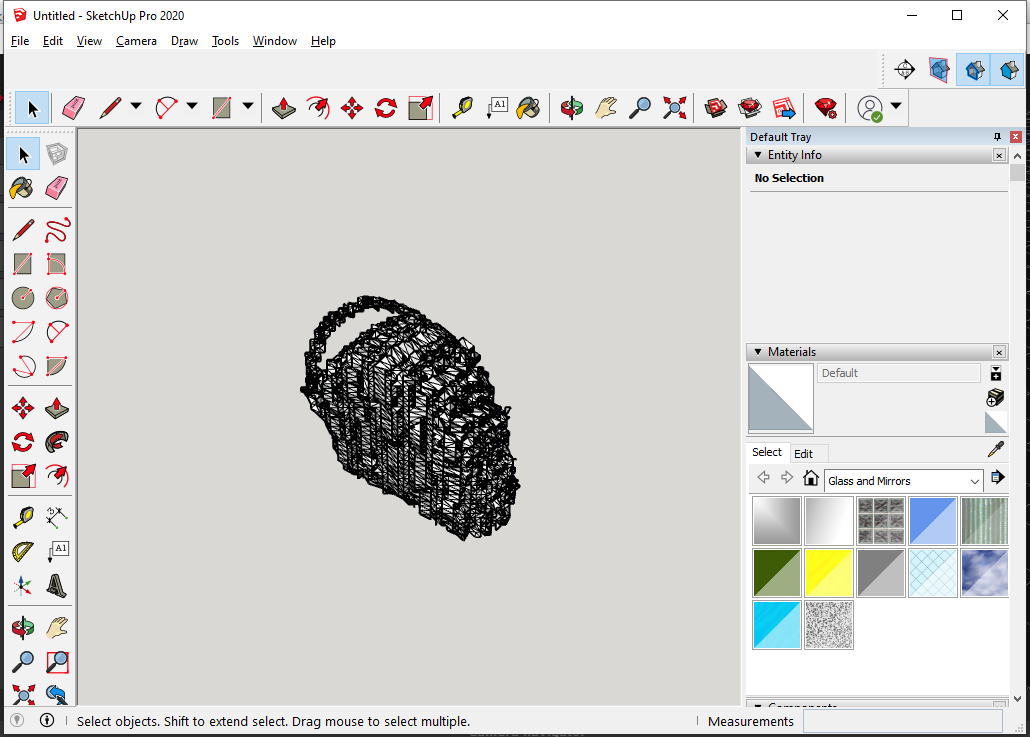Image resolution: width=1030 pixels, height=737 pixels.
Task: Pick the Paint Bucket tool in left toolbar
Action: (x=22, y=188)
